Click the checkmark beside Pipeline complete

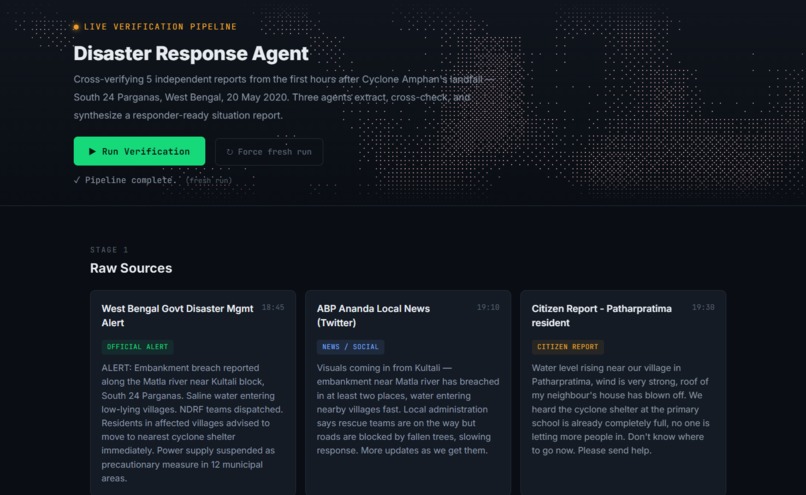(x=77, y=180)
